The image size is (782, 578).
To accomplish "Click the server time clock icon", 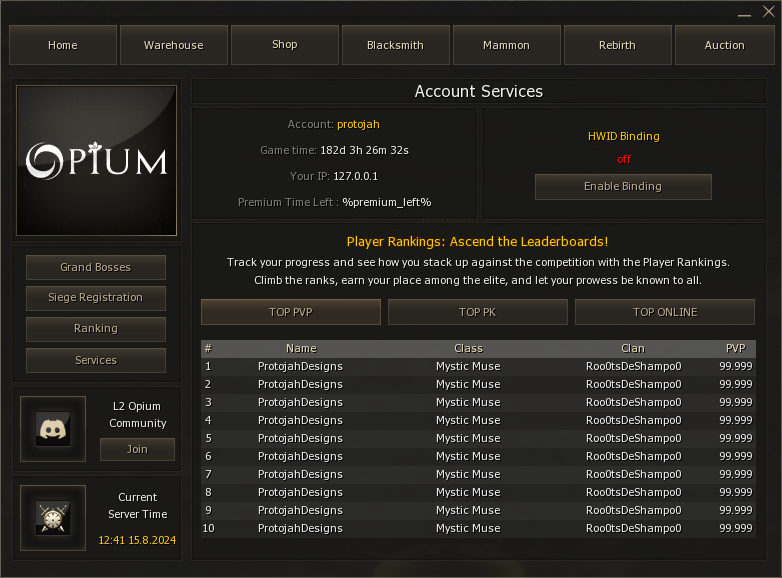I will tap(53, 518).
